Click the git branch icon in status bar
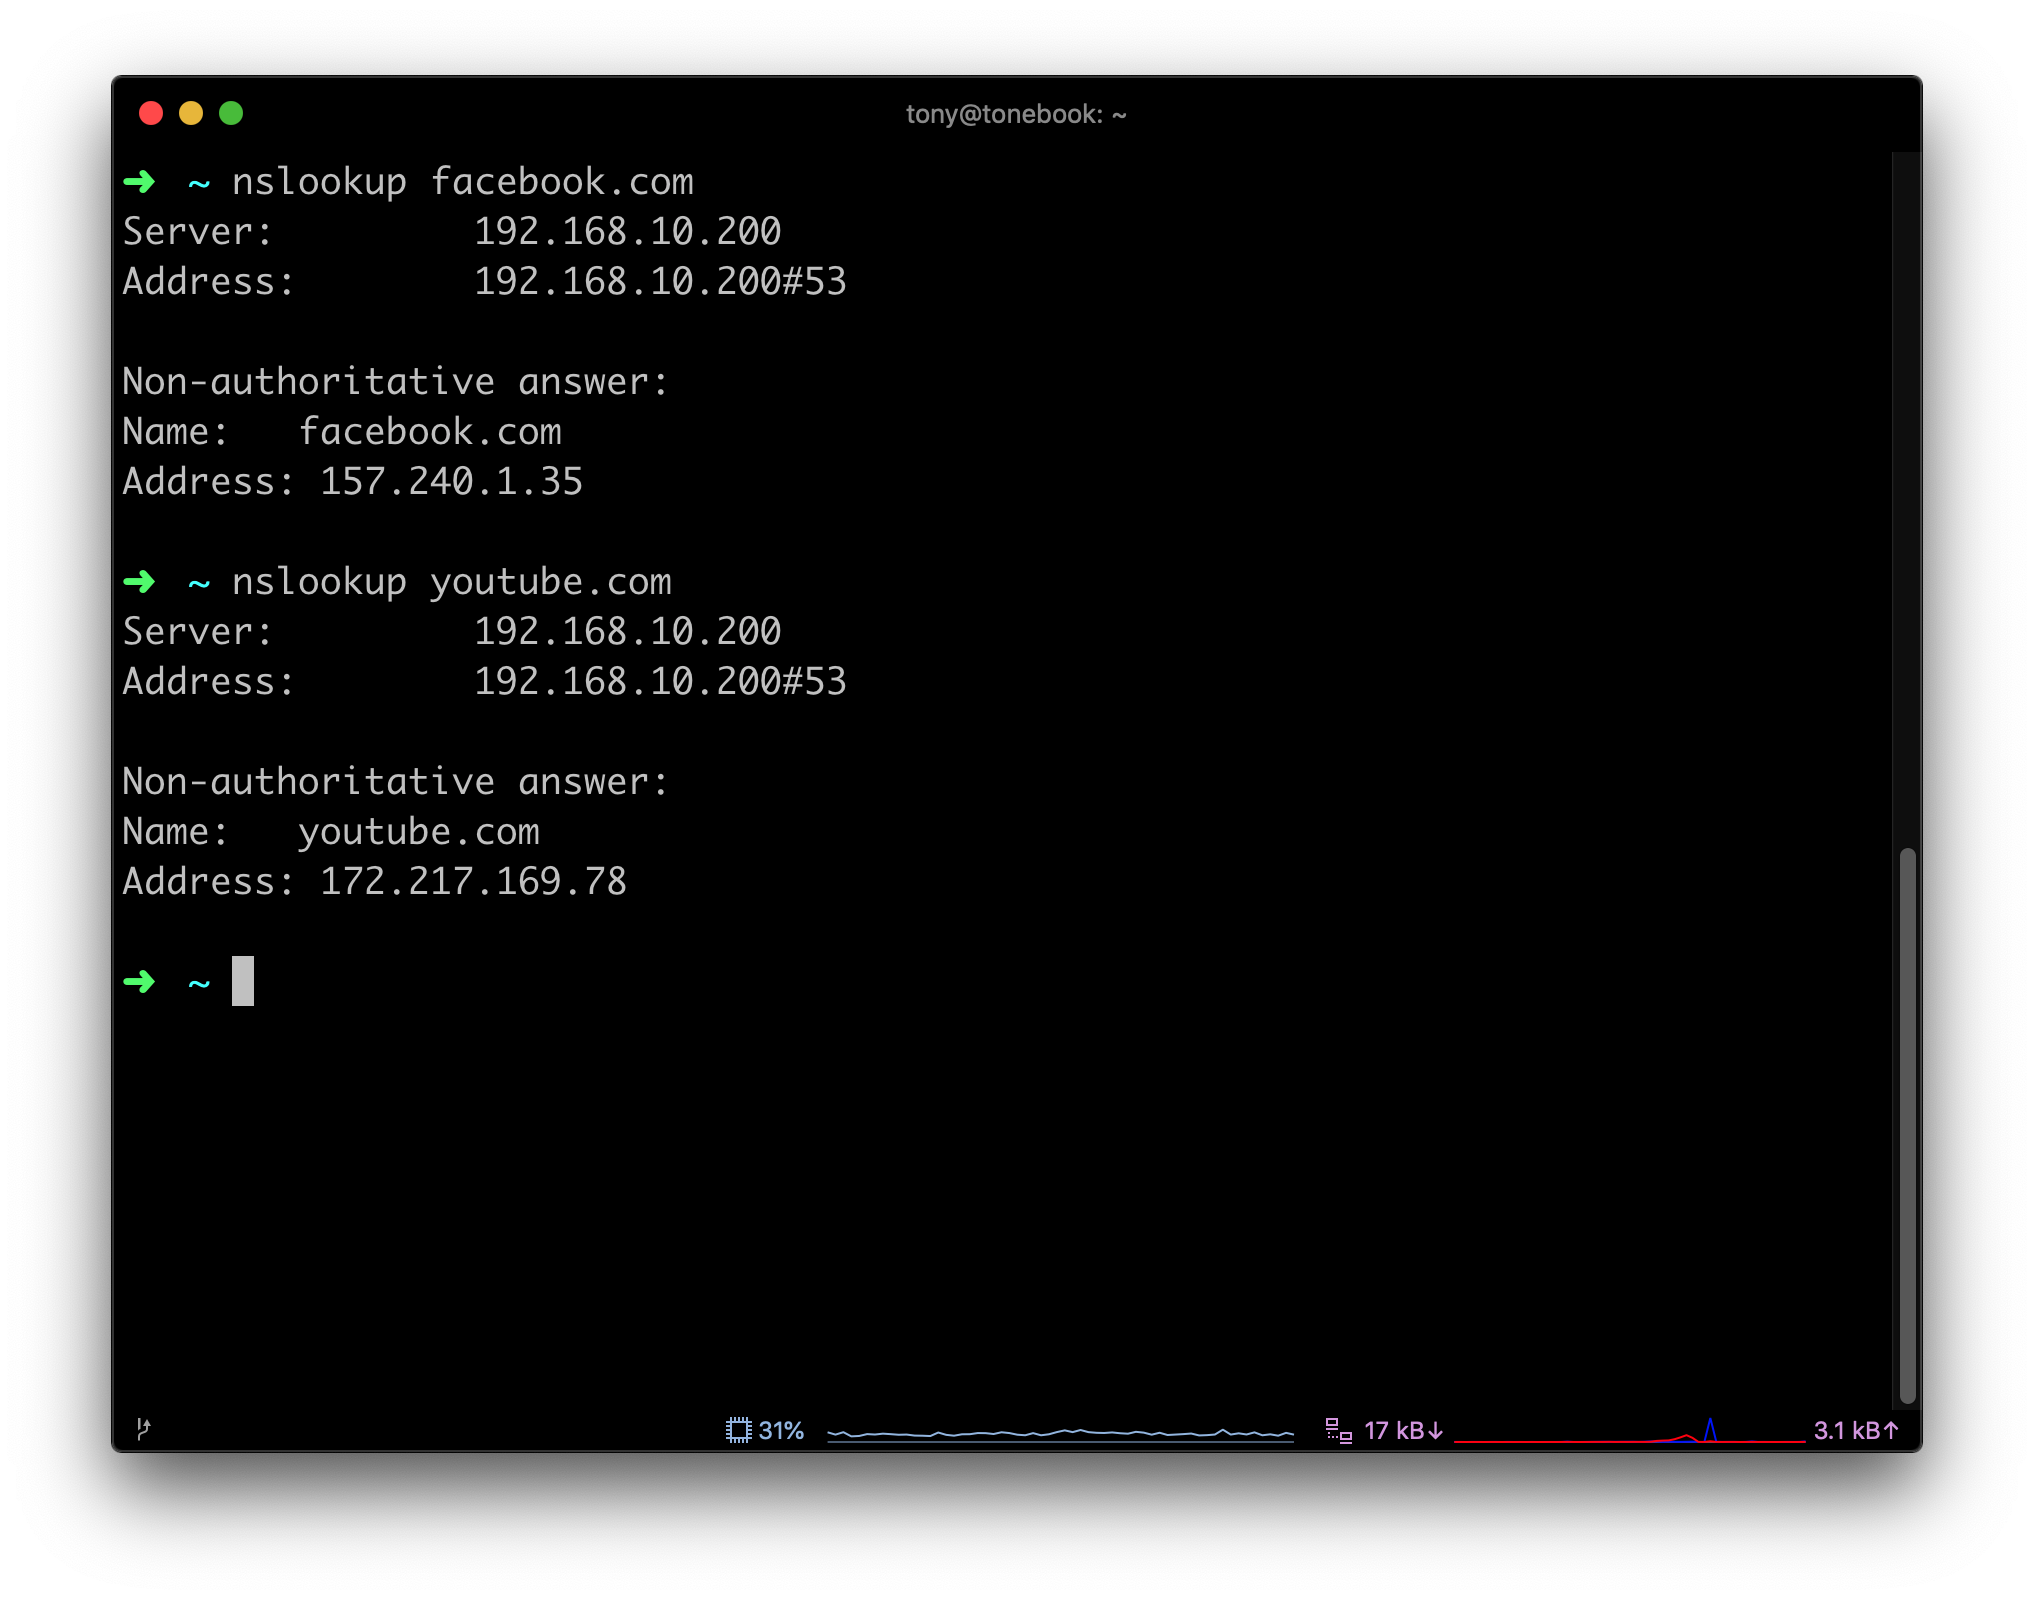Screen dimensions: 2034x1600 [x=143, y=1428]
